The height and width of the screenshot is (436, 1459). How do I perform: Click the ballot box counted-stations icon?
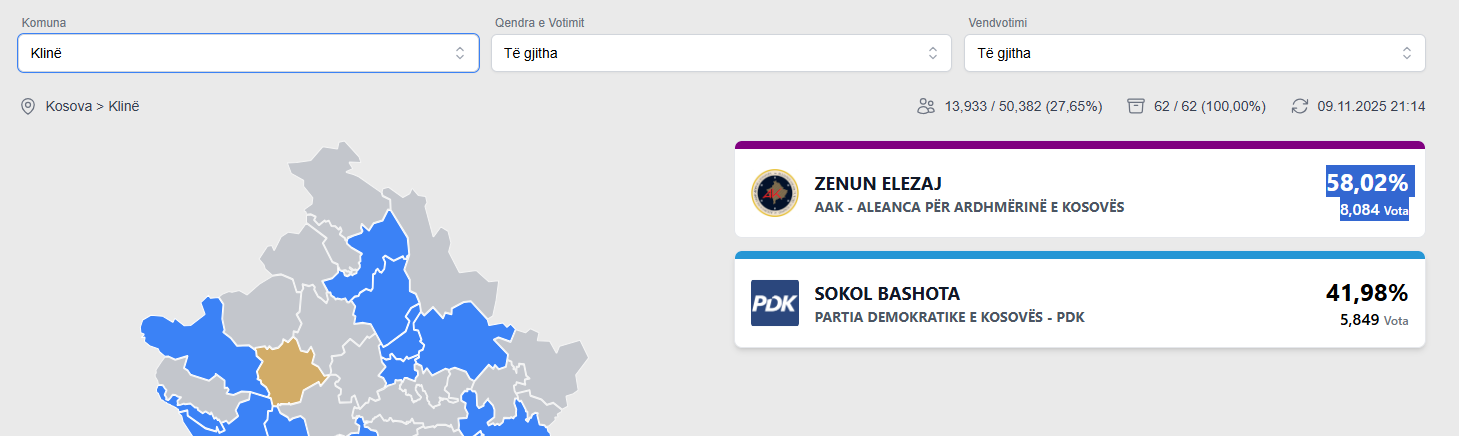click(1135, 106)
